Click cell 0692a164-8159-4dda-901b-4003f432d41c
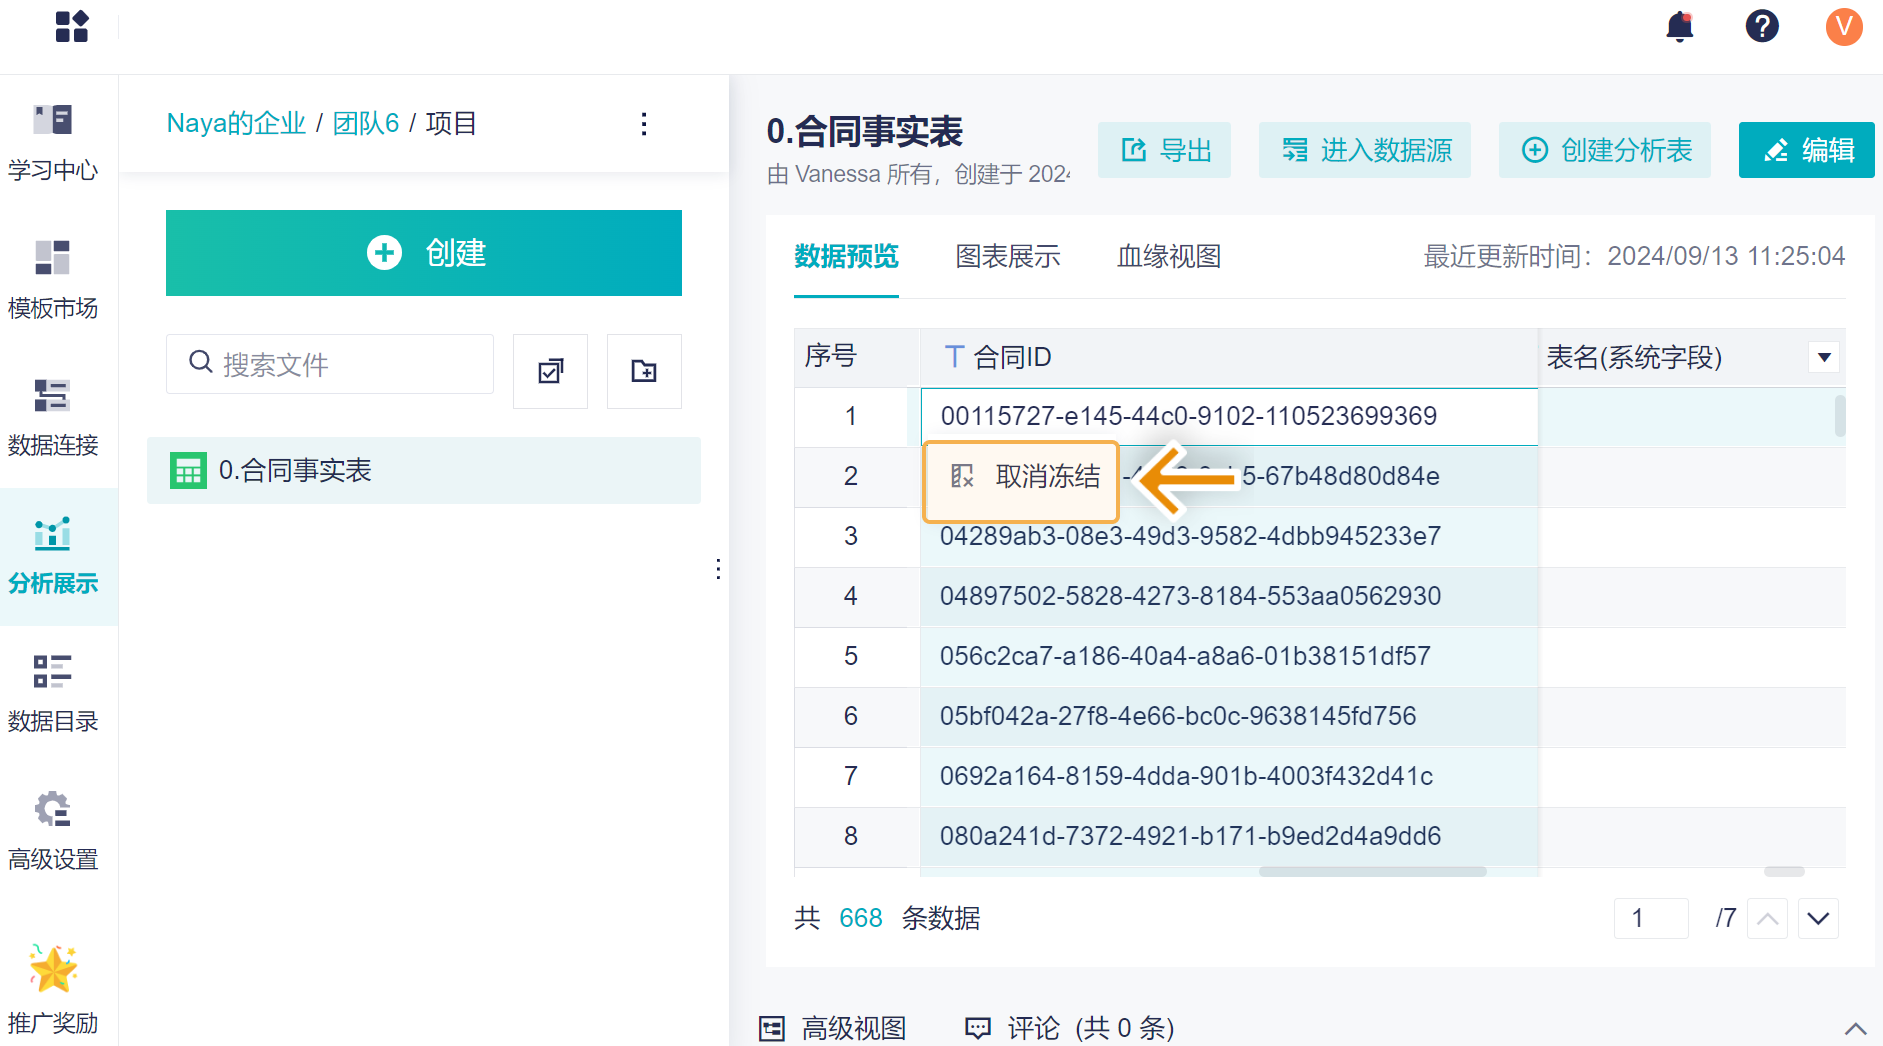This screenshot has width=1883, height=1046. [x=1229, y=776]
